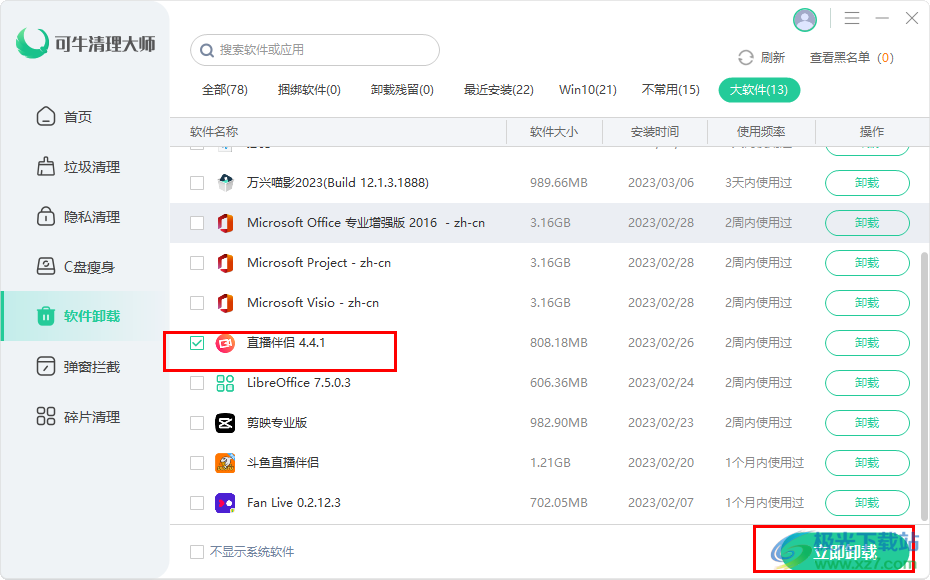This screenshot has width=930, height=580.
Task: Click the home icon in sidebar
Action: 46,116
